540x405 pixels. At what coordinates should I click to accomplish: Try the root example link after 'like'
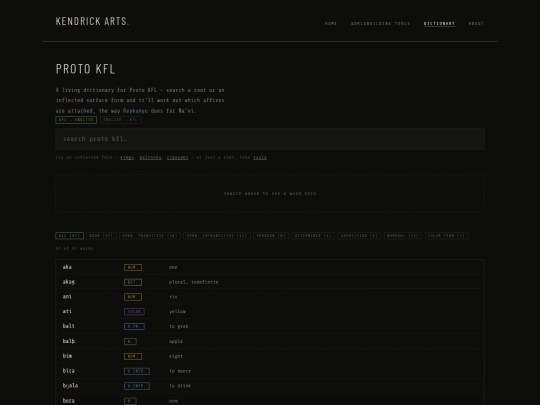pyautogui.click(x=260, y=157)
